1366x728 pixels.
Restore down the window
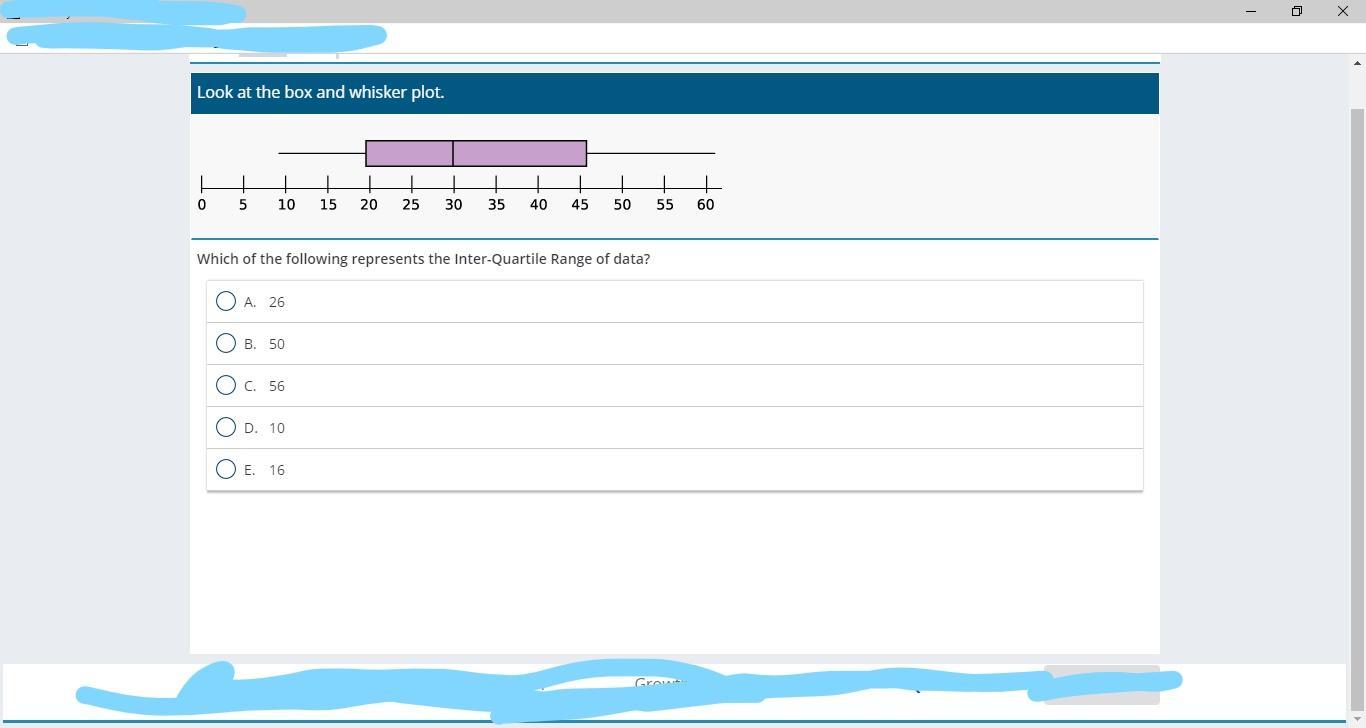click(1296, 11)
